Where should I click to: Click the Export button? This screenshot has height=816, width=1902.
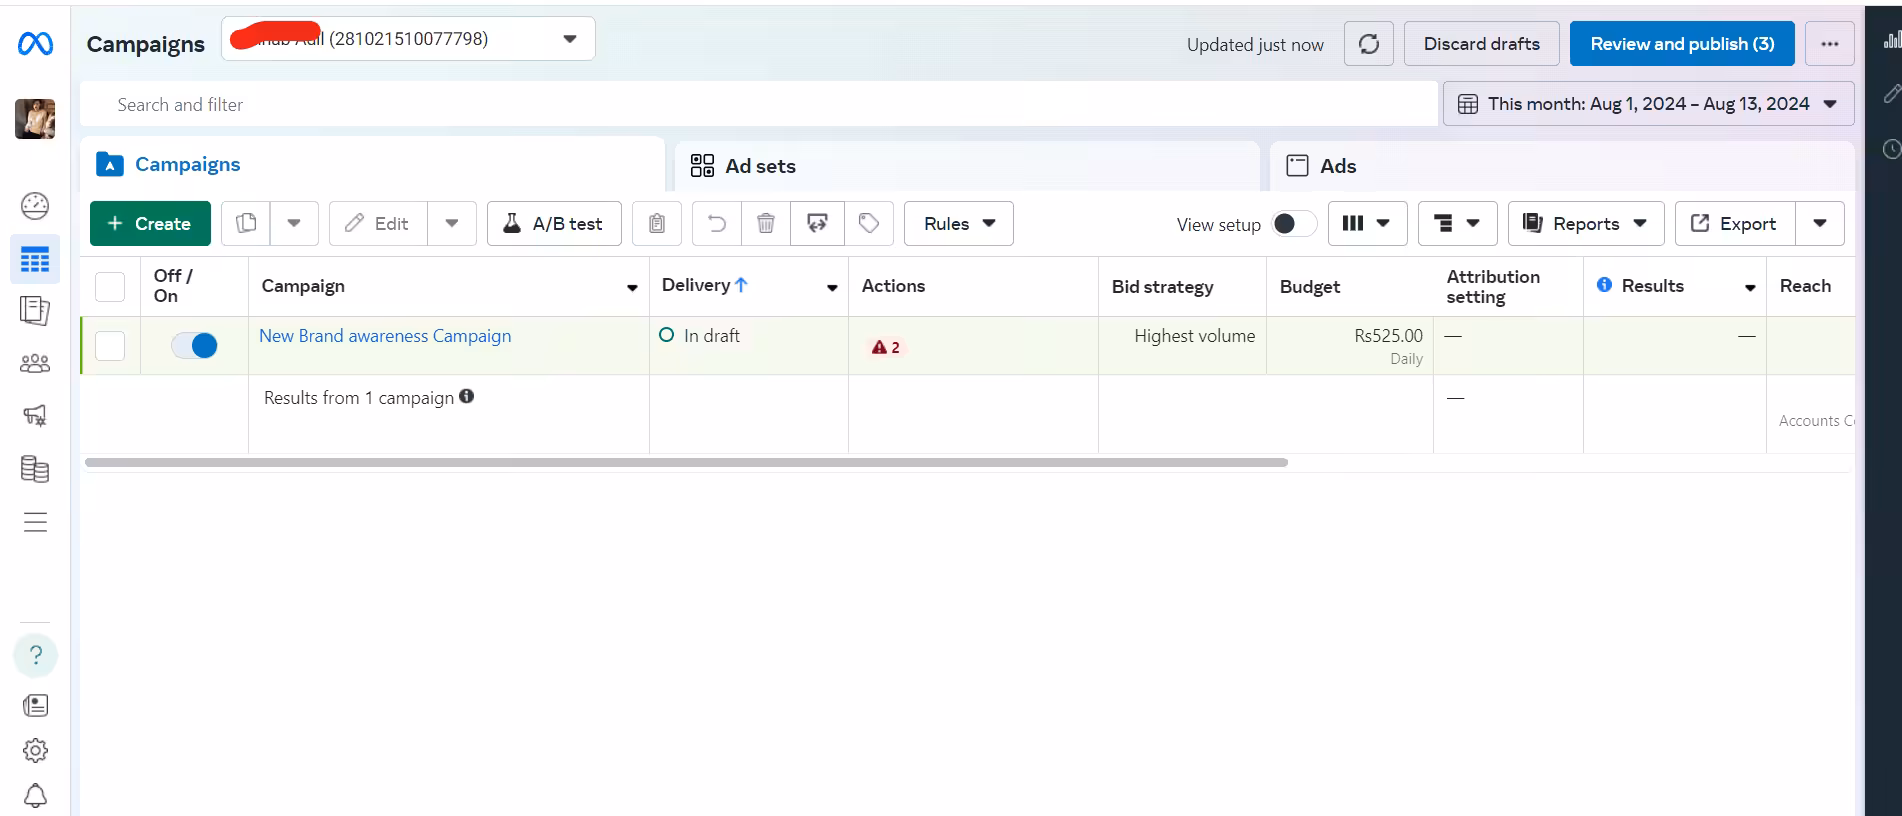pyautogui.click(x=1736, y=223)
